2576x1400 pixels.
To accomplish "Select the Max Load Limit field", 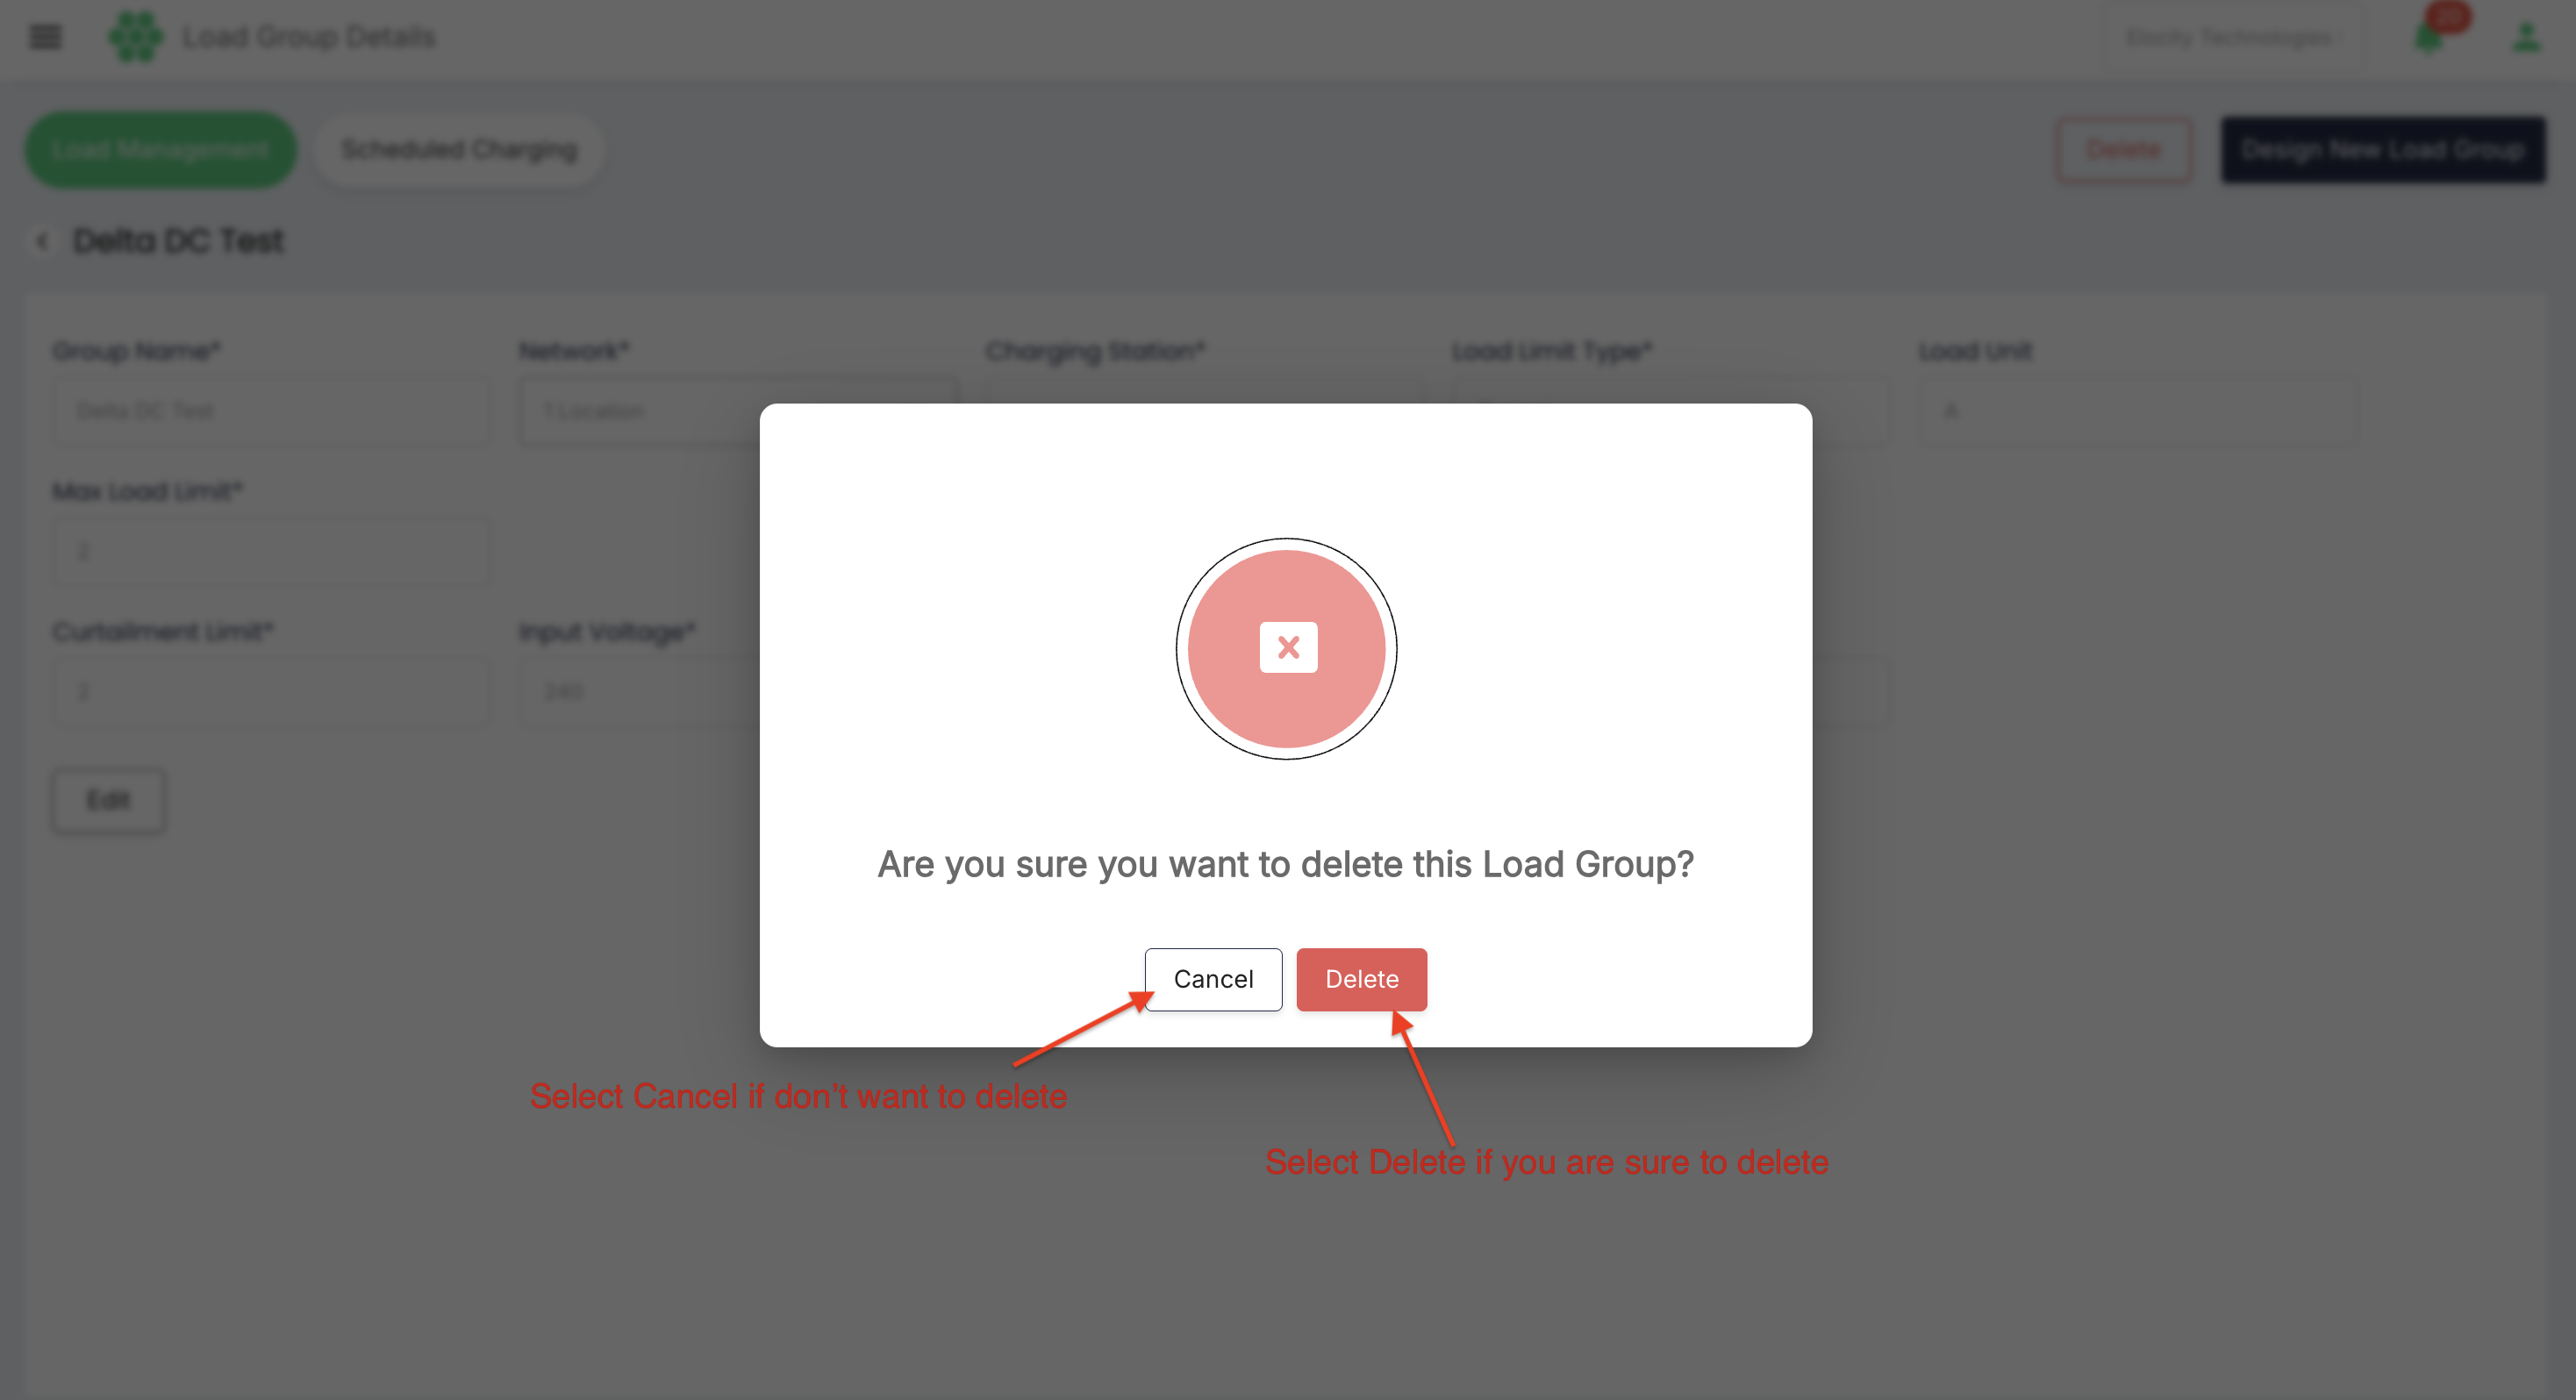I will coord(272,551).
